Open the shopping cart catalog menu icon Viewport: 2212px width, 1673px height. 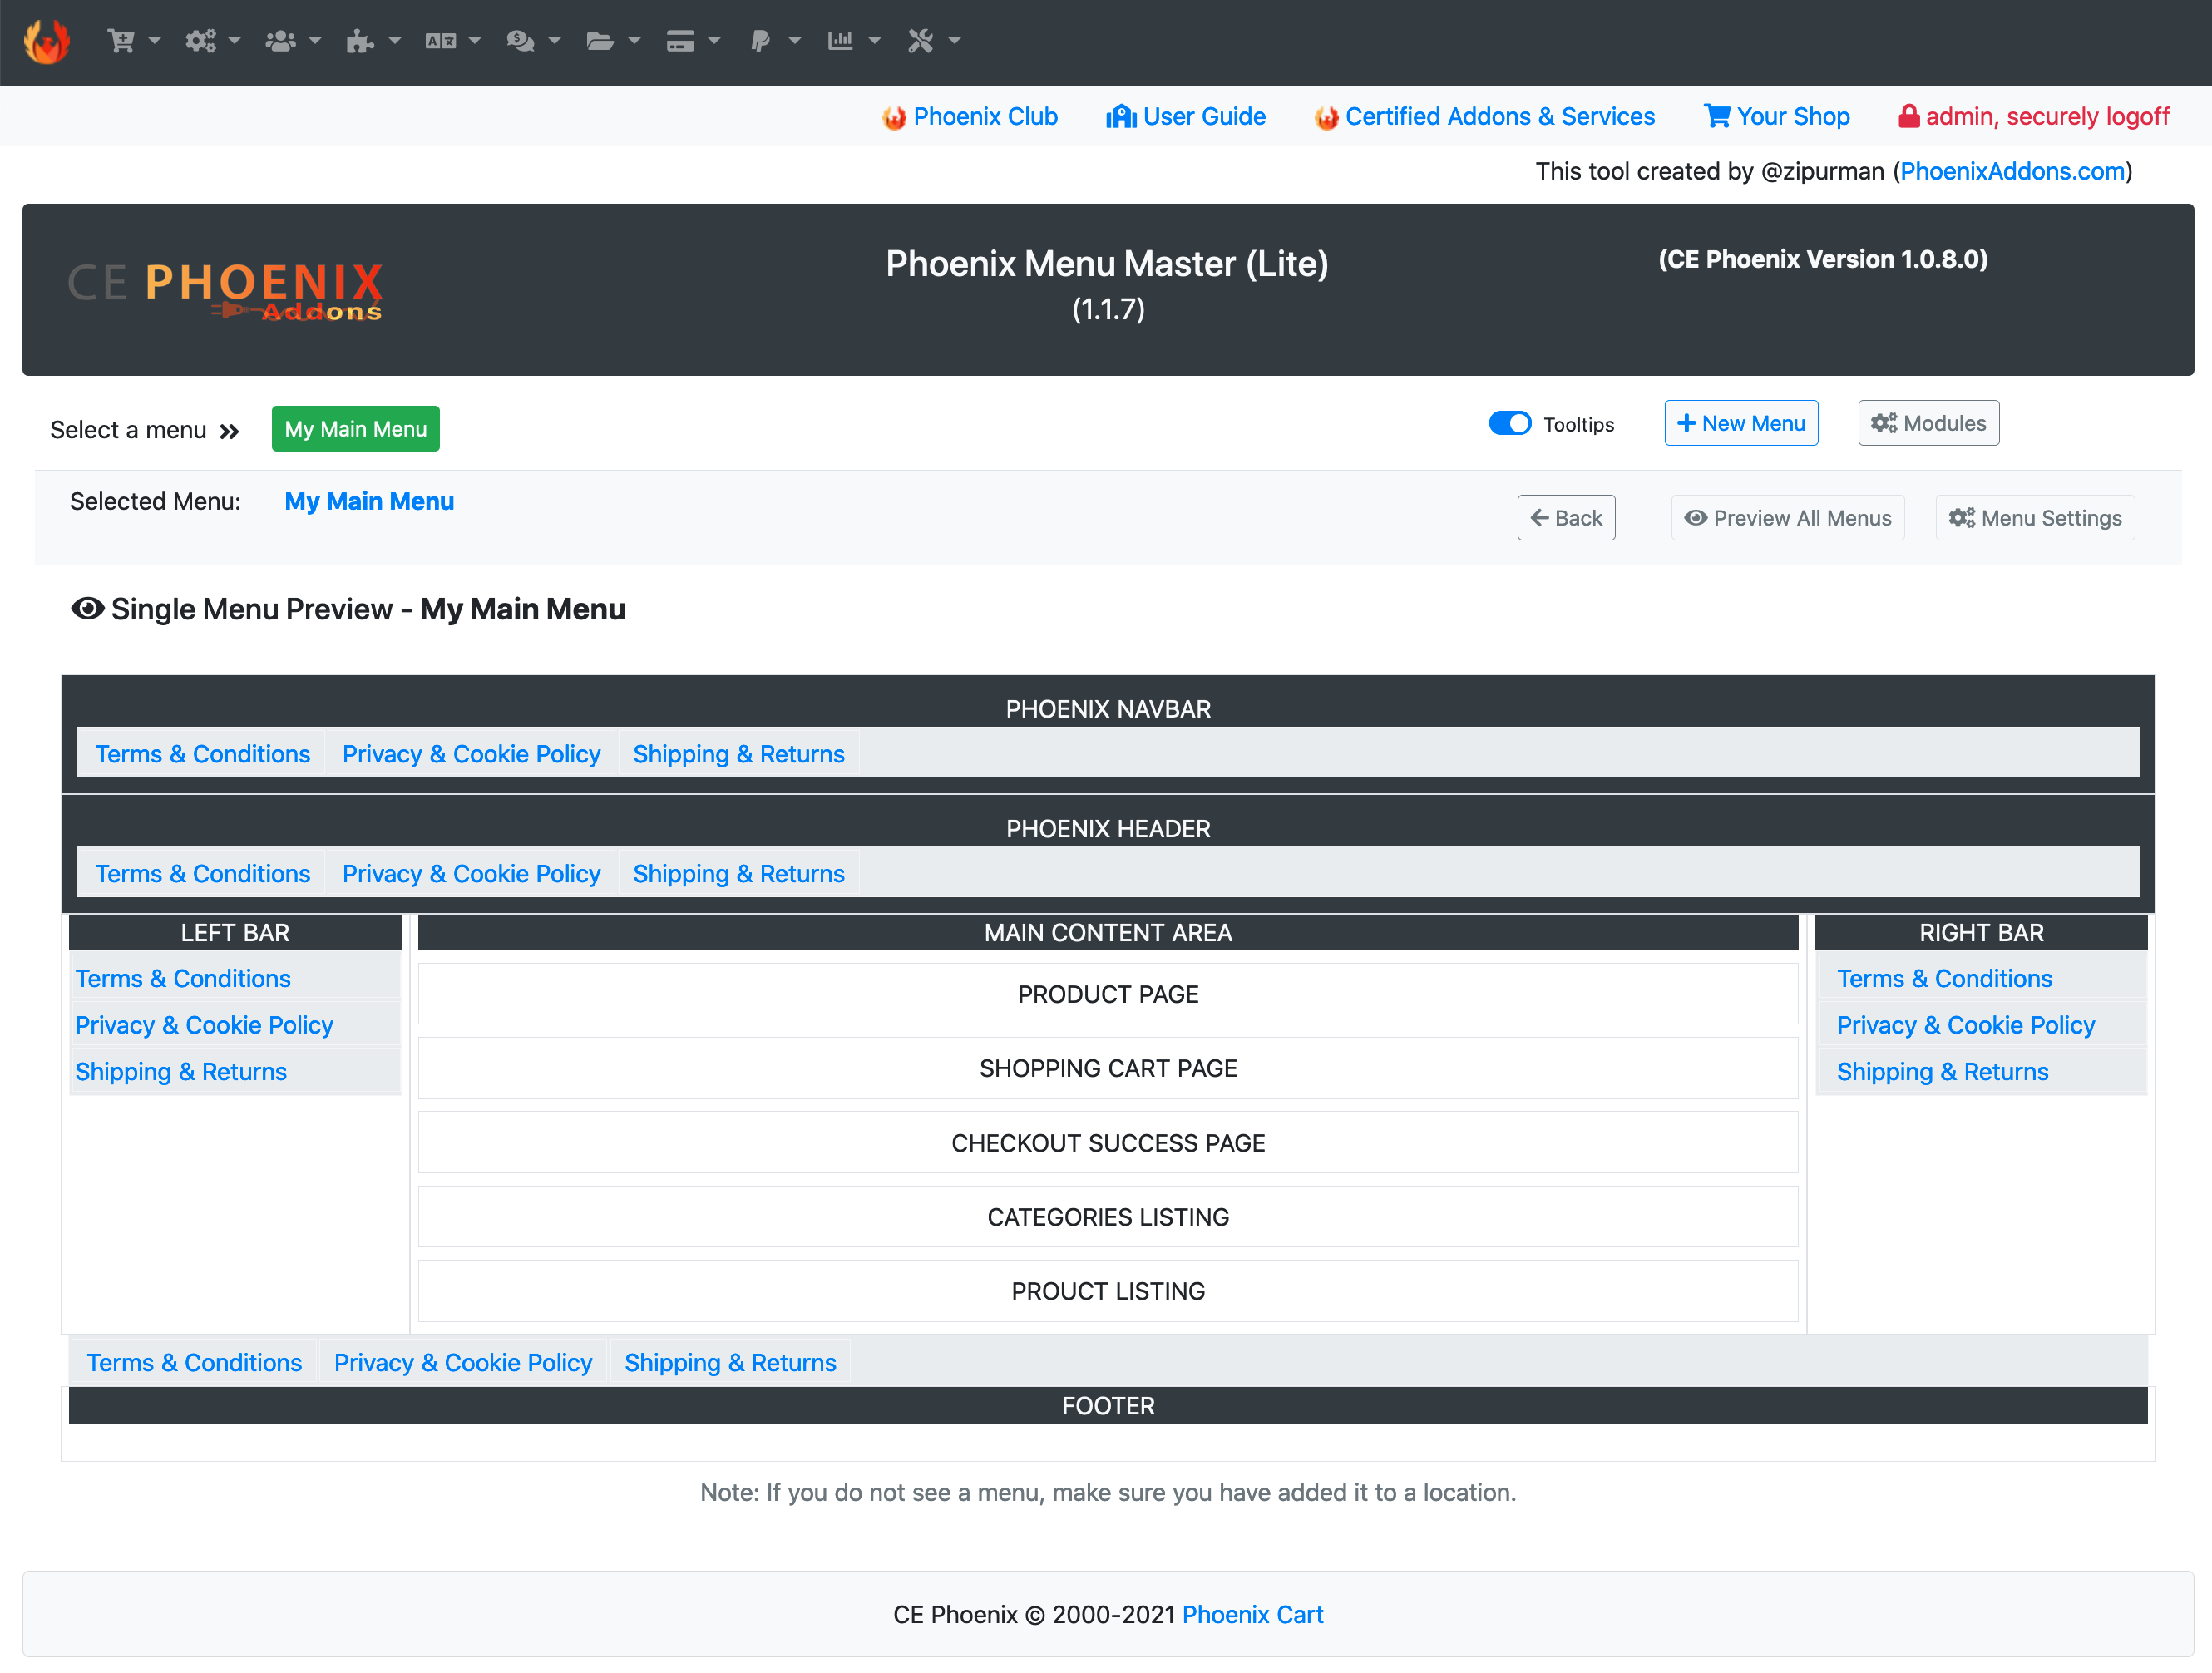point(121,41)
